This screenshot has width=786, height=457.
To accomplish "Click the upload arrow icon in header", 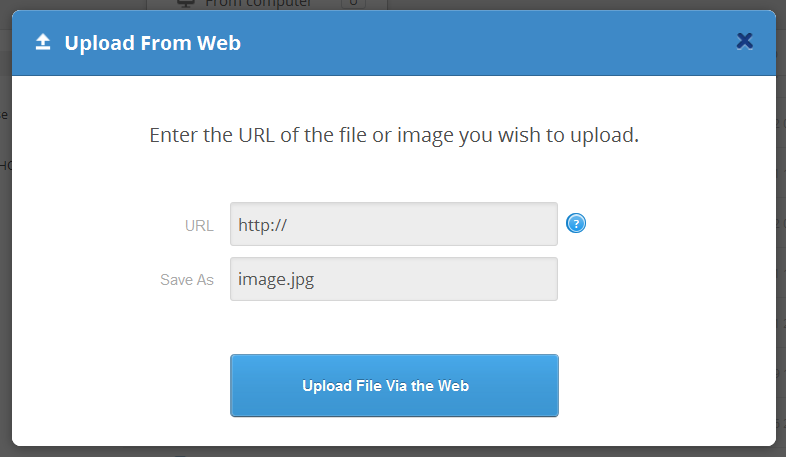I will (x=42, y=42).
